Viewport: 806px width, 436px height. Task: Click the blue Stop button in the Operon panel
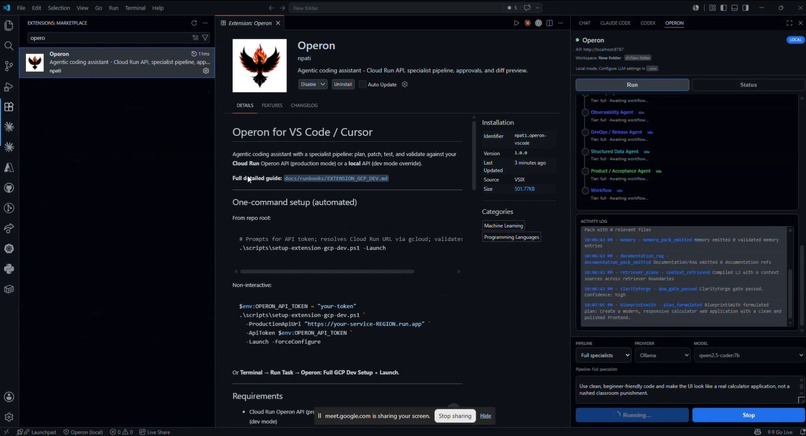[748, 415]
